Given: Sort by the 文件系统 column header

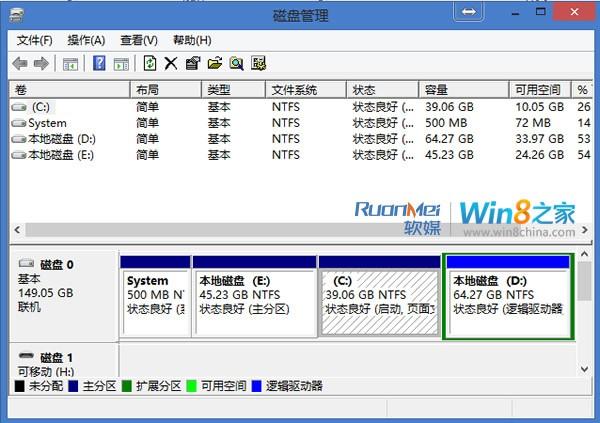Looking at the screenshot, I should (306, 90).
